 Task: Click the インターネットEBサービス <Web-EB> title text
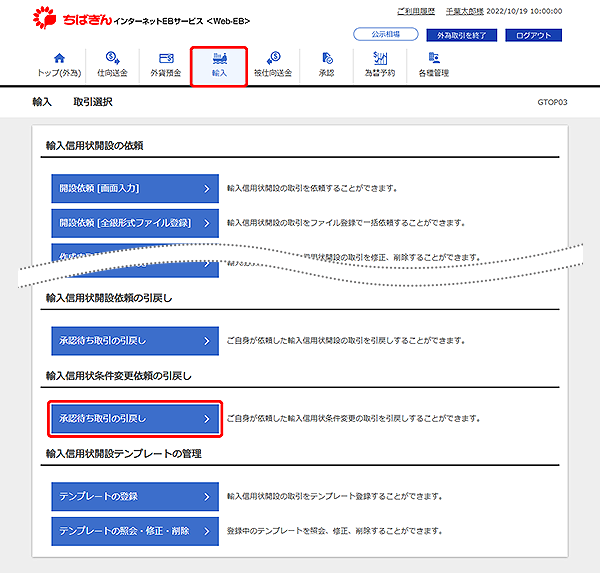pos(182,21)
